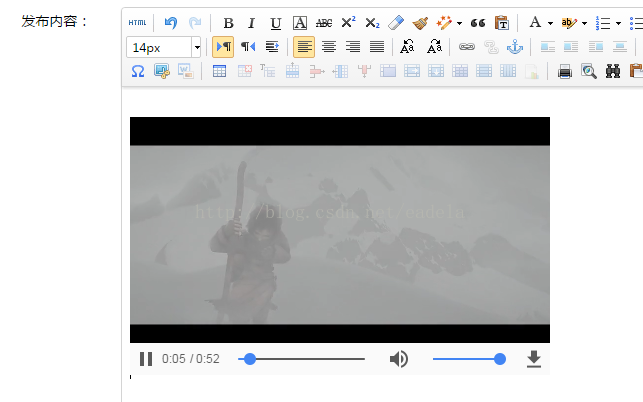Merge cells downward

pyautogui.click(x=436, y=71)
